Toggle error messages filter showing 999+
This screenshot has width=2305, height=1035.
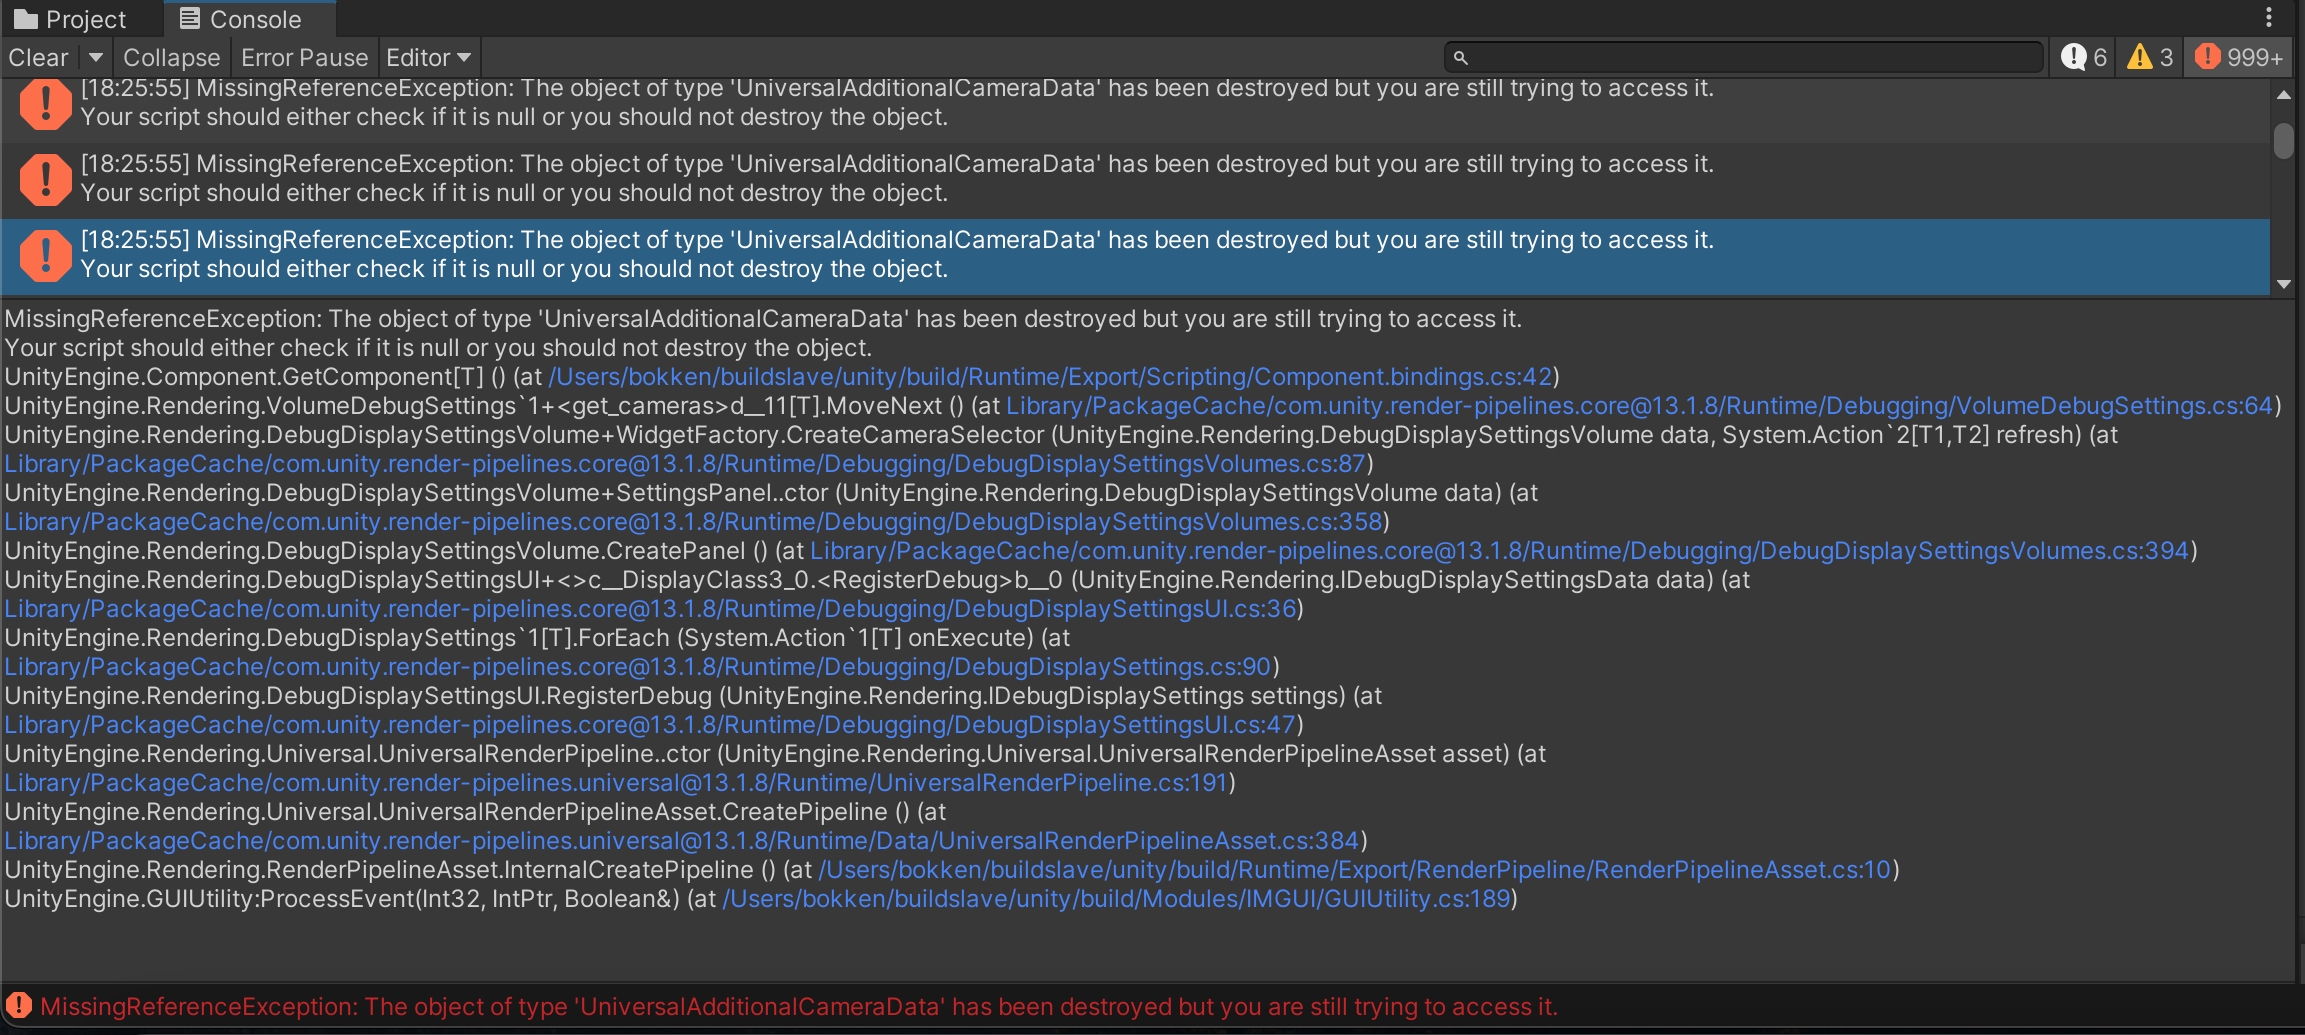[2239, 57]
